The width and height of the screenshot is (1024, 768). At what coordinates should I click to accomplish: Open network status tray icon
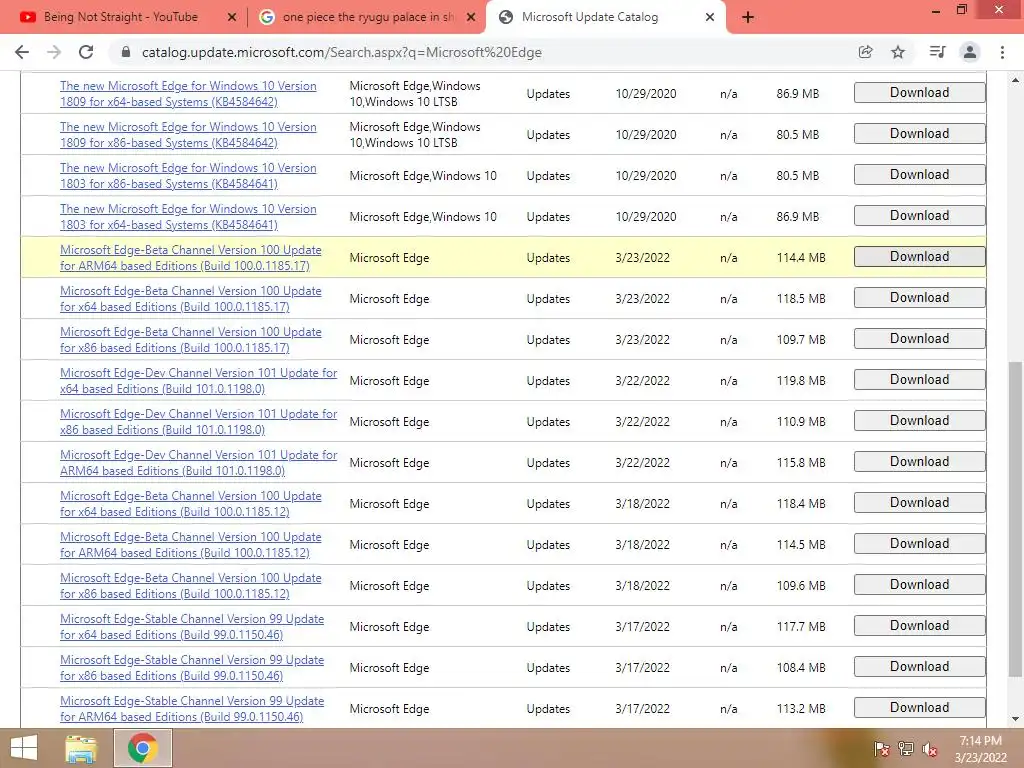906,749
